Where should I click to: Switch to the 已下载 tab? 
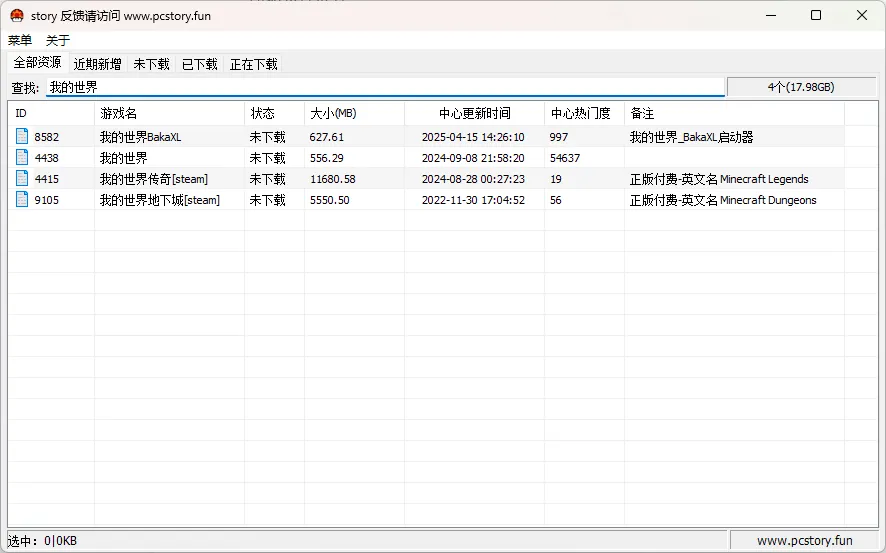(199, 64)
